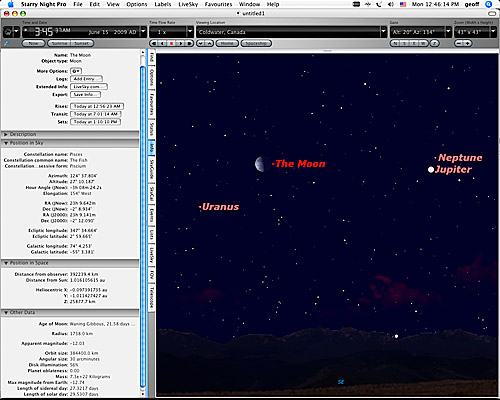
Task: Click the Spaceship button
Action: tap(256, 43)
